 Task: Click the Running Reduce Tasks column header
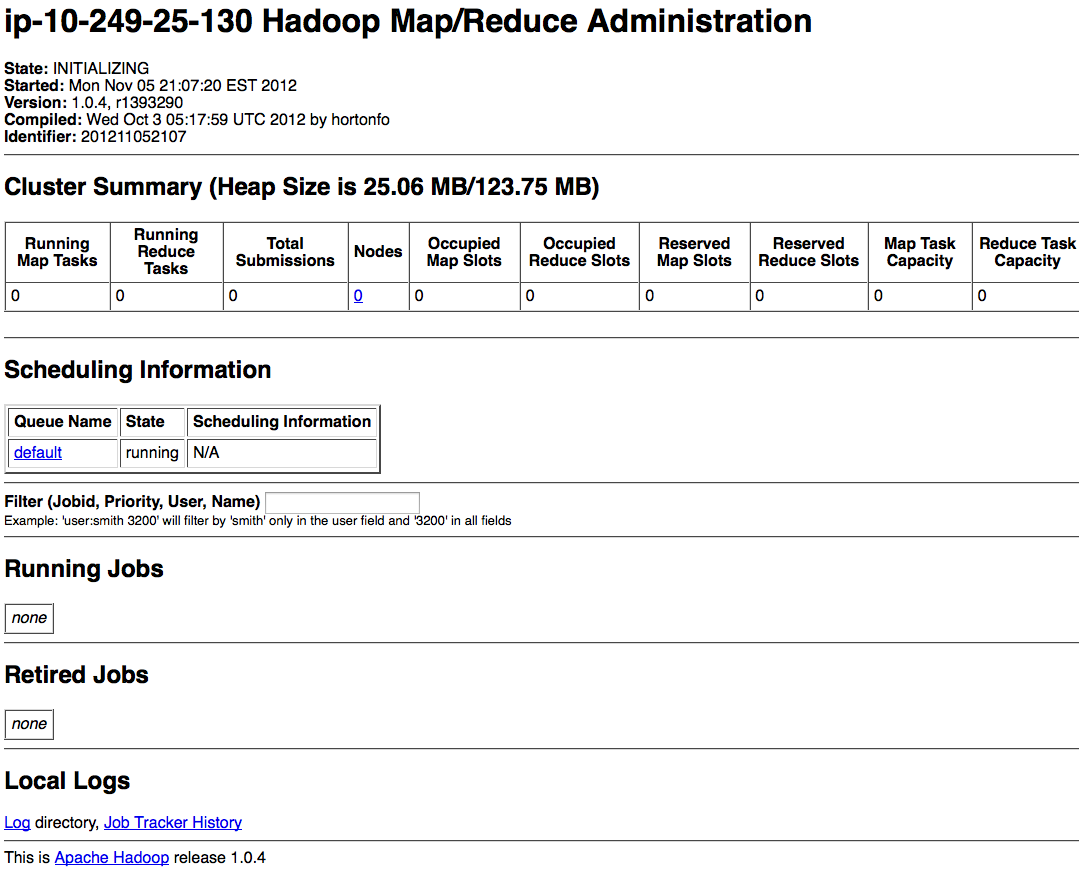pyautogui.click(x=166, y=252)
